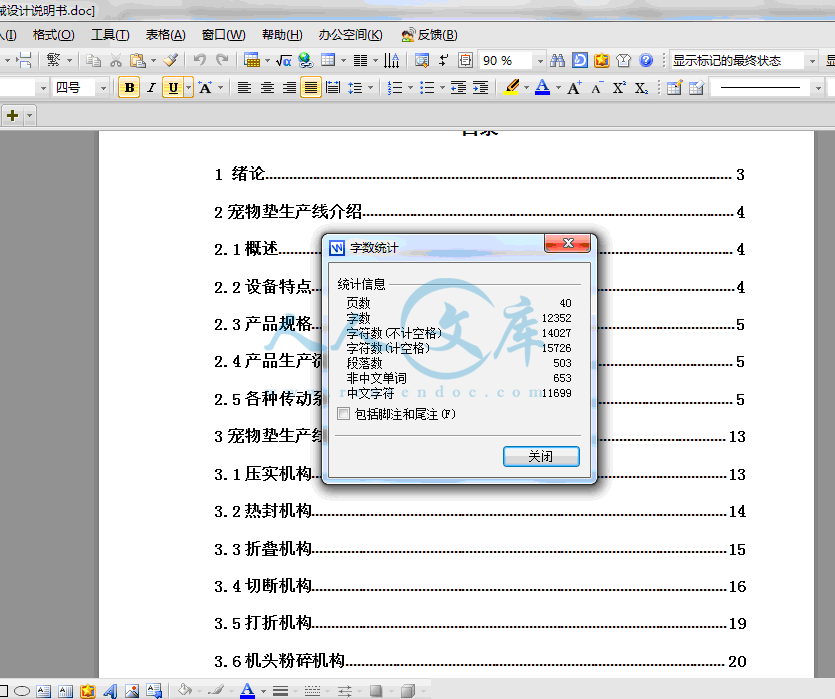Click the globe hyperlink icon
Image resolution: width=835 pixels, height=699 pixels.
[306, 60]
